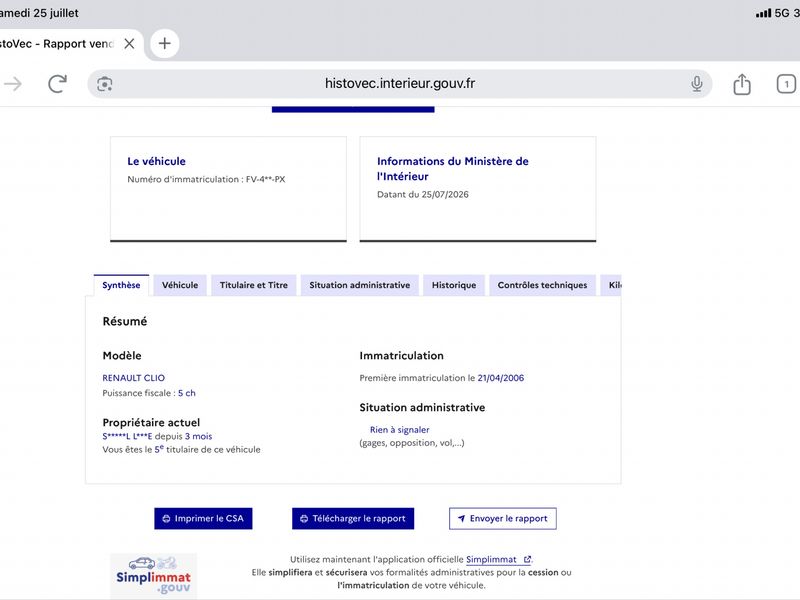800x600 pixels.
Task: Reload the current page
Action: click(x=57, y=84)
